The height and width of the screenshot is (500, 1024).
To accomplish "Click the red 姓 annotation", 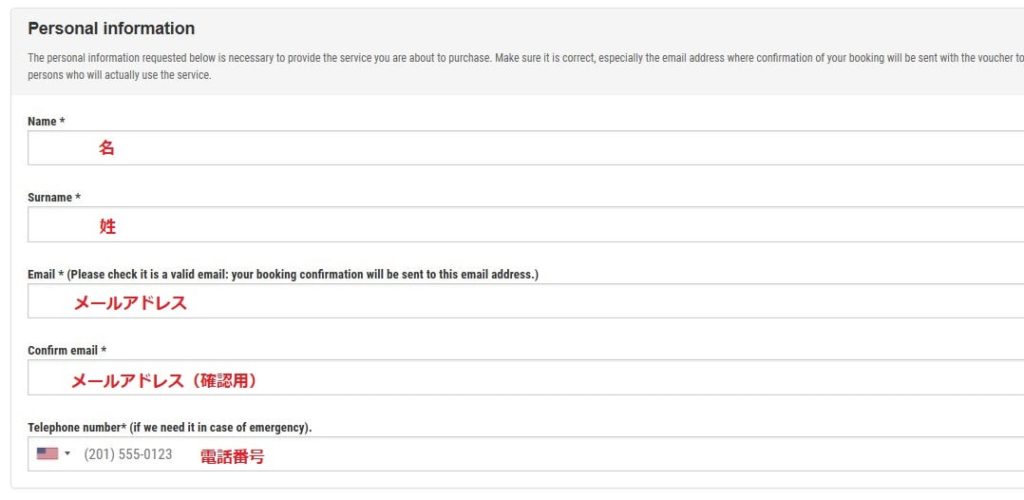I will (107, 227).
